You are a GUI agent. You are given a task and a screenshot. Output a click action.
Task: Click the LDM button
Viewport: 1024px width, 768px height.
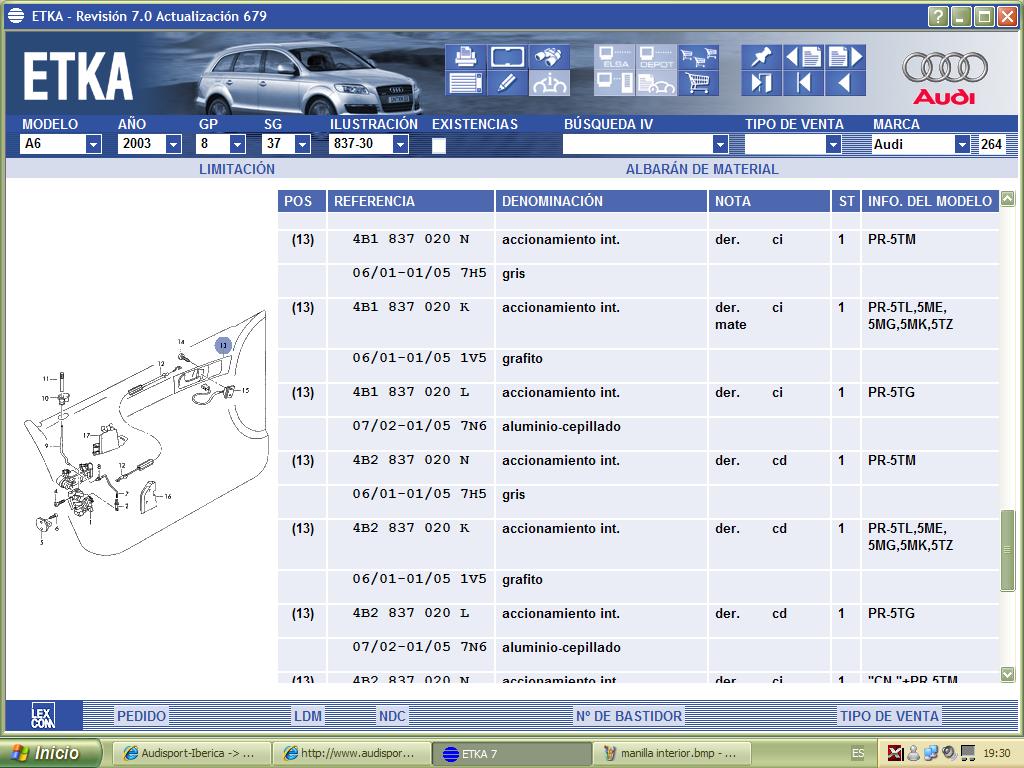(x=307, y=716)
